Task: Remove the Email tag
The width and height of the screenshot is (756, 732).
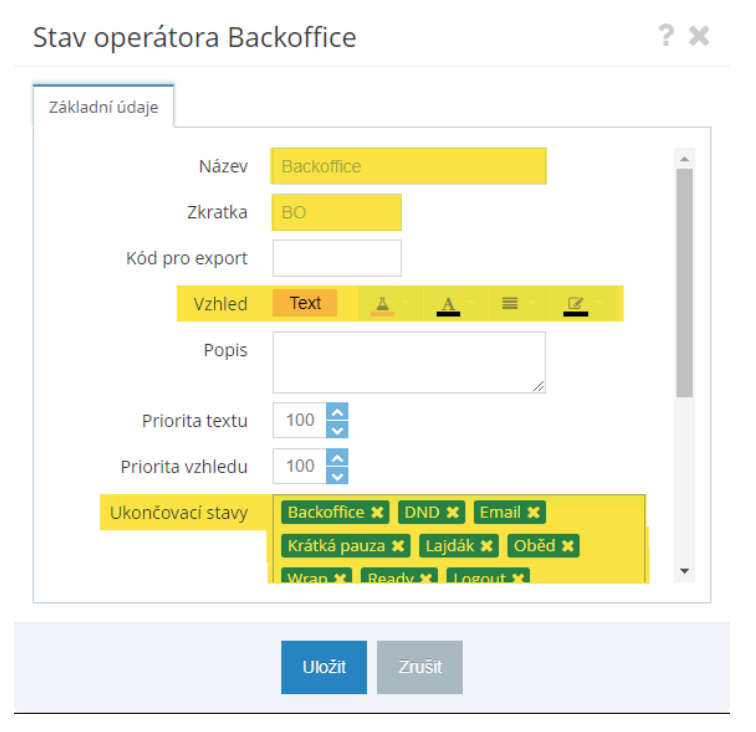Action: (534, 513)
